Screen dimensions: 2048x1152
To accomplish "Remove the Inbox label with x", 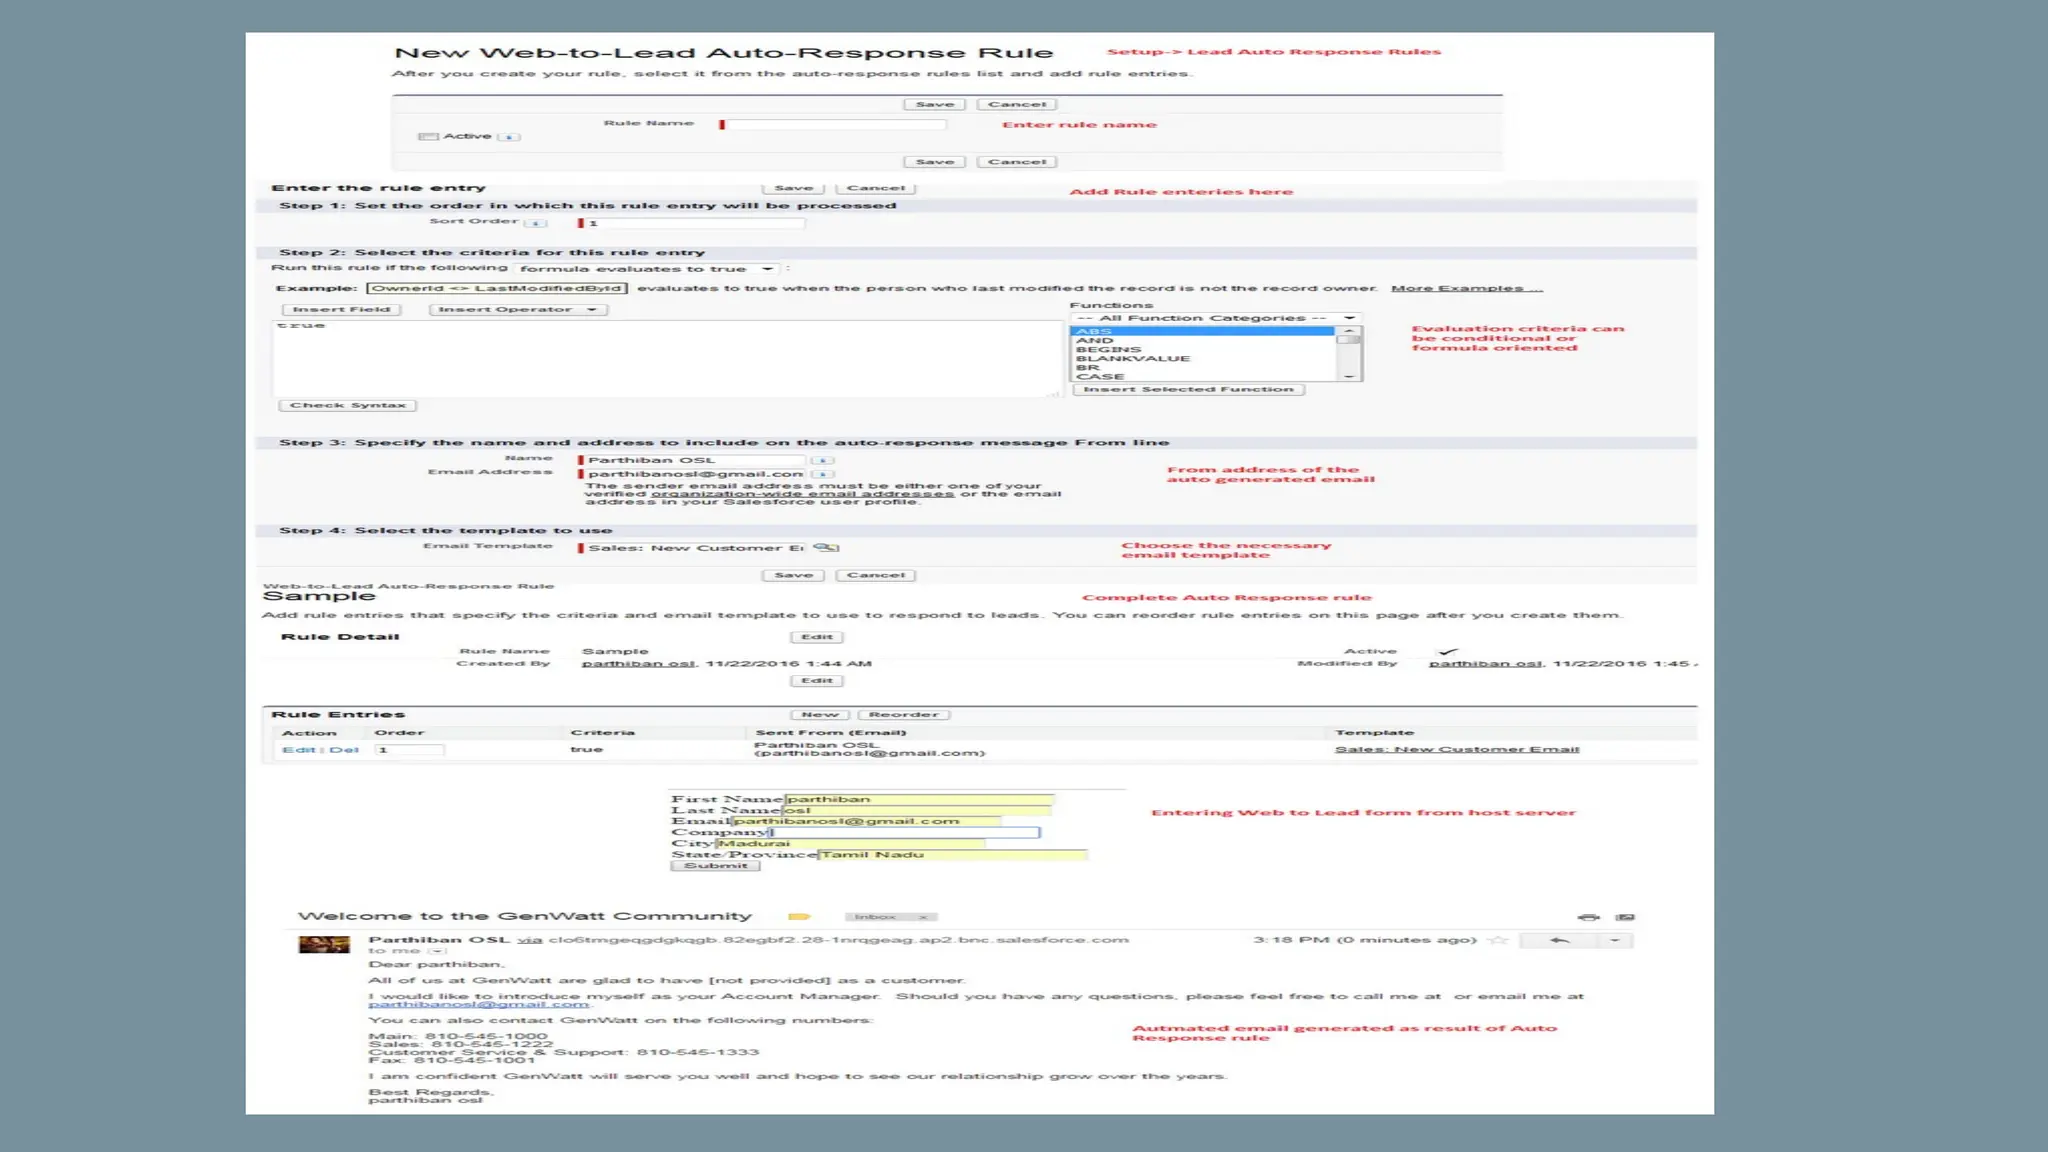I will click(x=923, y=917).
